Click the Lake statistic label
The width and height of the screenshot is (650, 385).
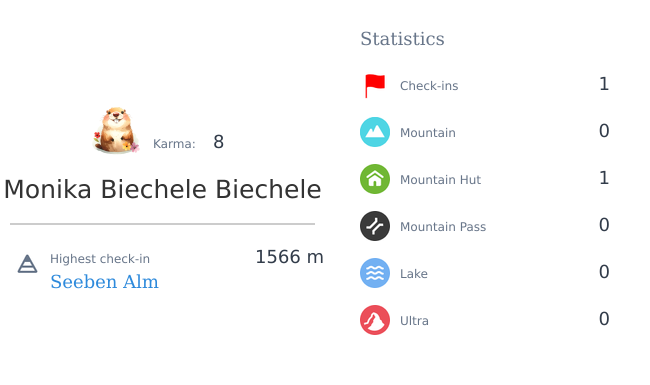pyautogui.click(x=414, y=274)
